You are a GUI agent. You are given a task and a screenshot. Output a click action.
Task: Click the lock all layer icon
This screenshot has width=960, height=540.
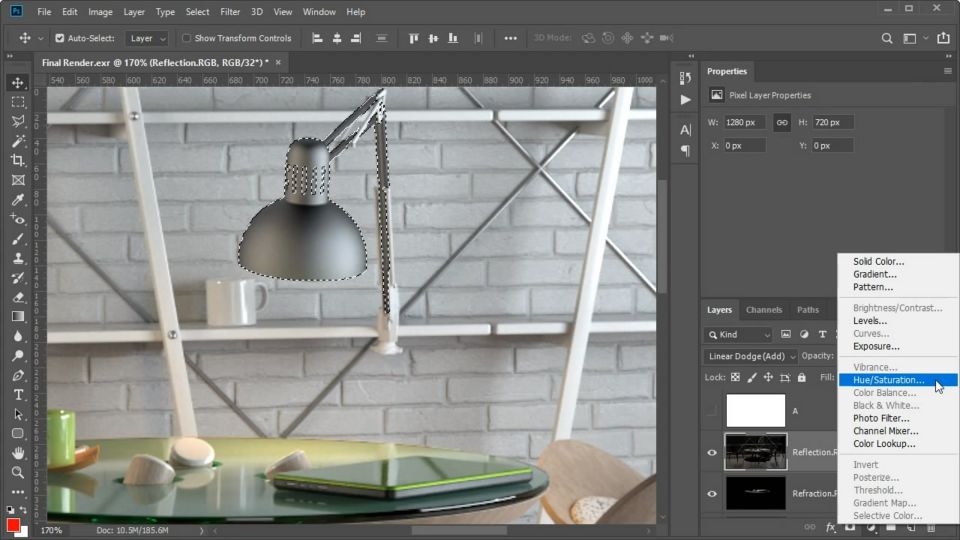pyautogui.click(x=801, y=377)
